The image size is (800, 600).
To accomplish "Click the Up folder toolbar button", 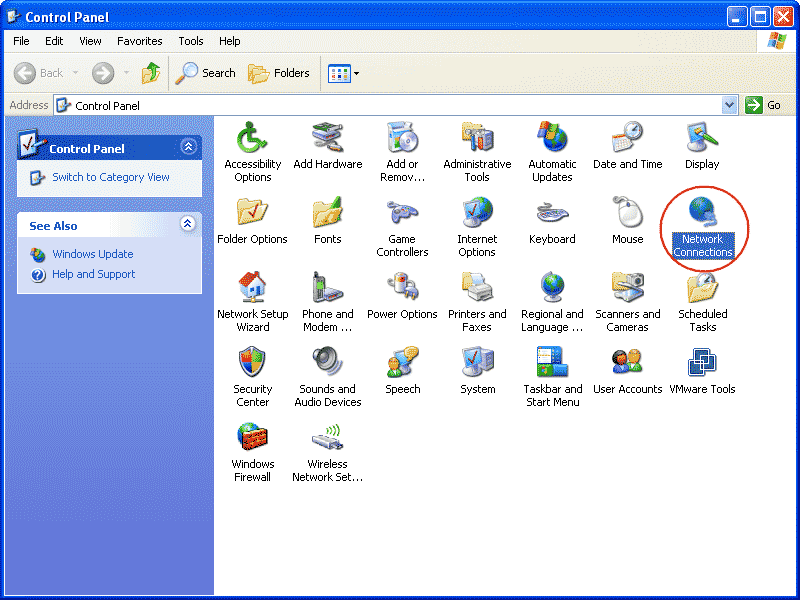I will coord(151,73).
